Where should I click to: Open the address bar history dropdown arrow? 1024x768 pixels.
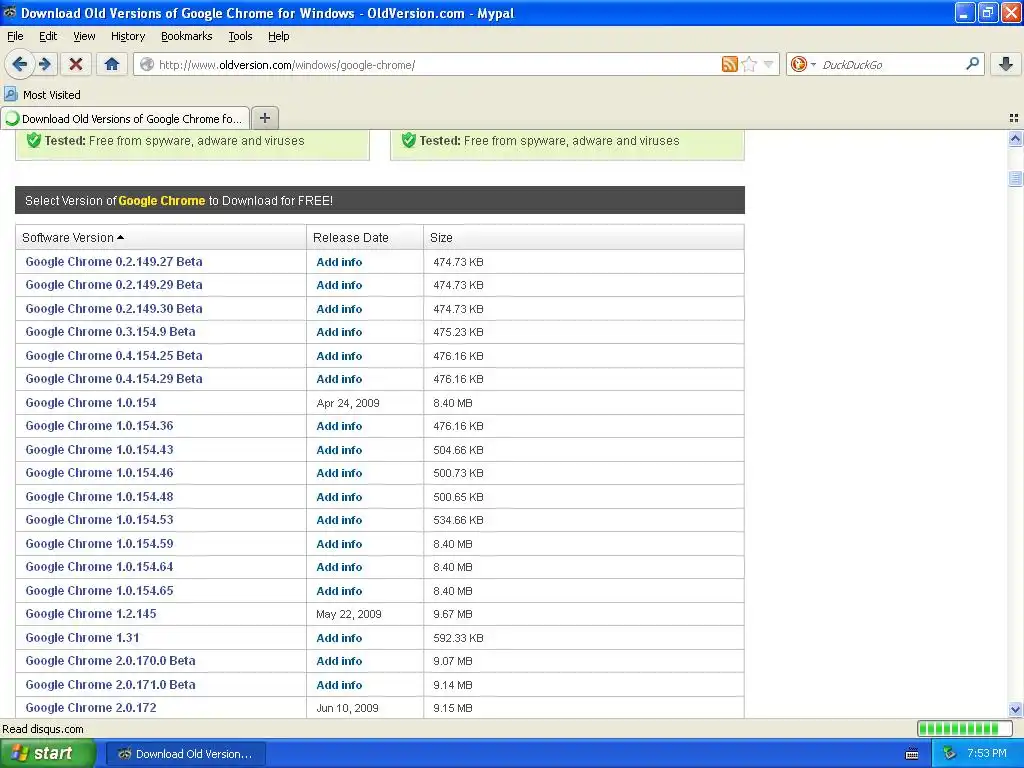pos(769,64)
